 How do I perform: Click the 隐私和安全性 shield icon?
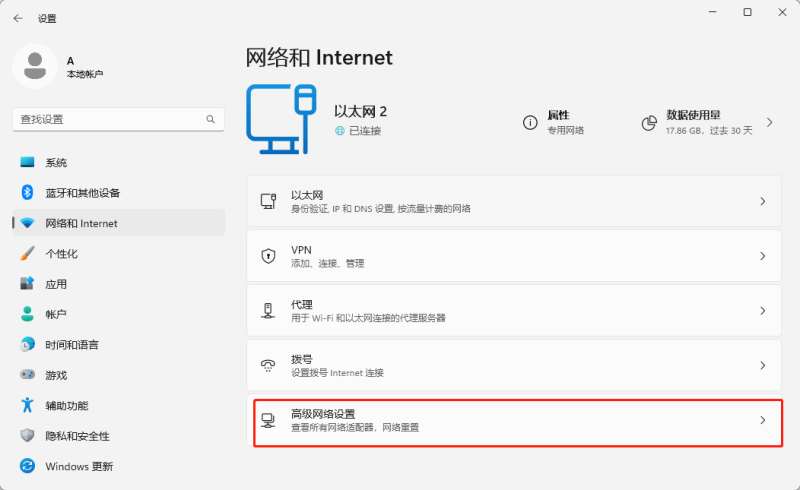click(x=27, y=435)
